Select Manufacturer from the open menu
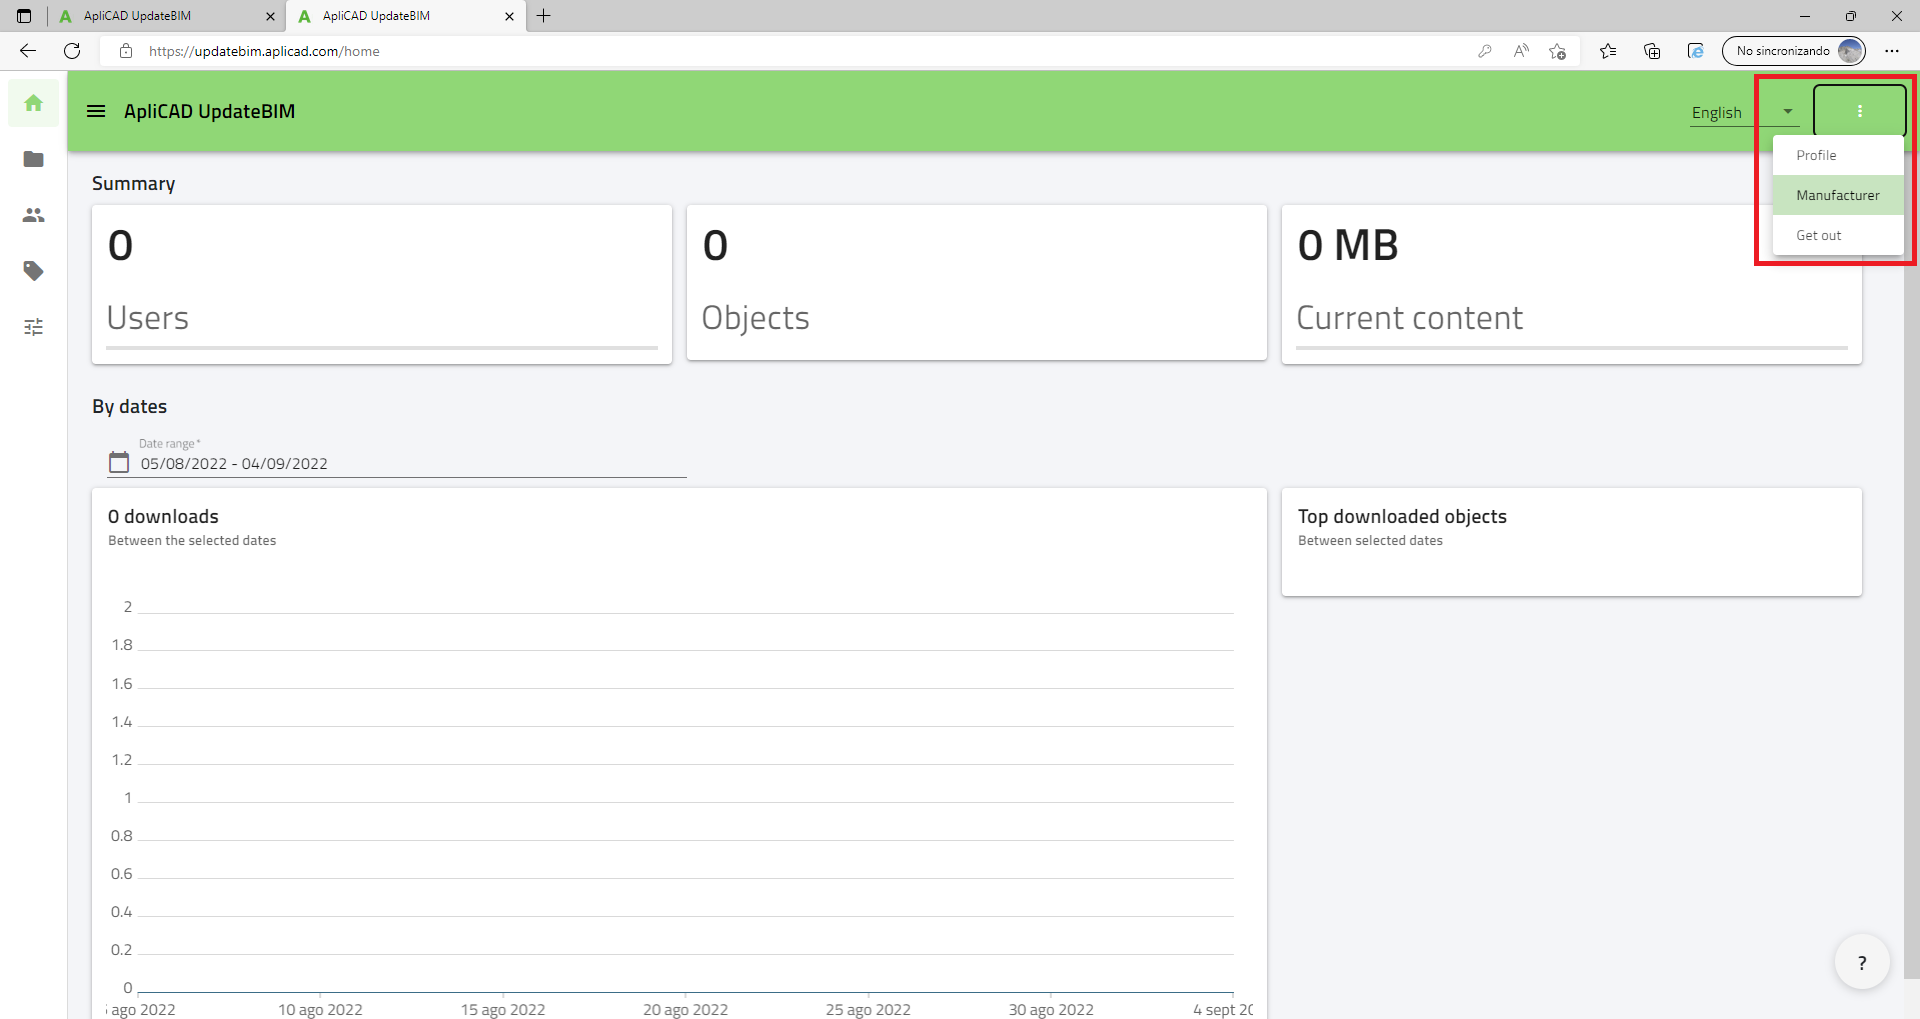This screenshot has width=1920, height=1019. pos(1838,195)
